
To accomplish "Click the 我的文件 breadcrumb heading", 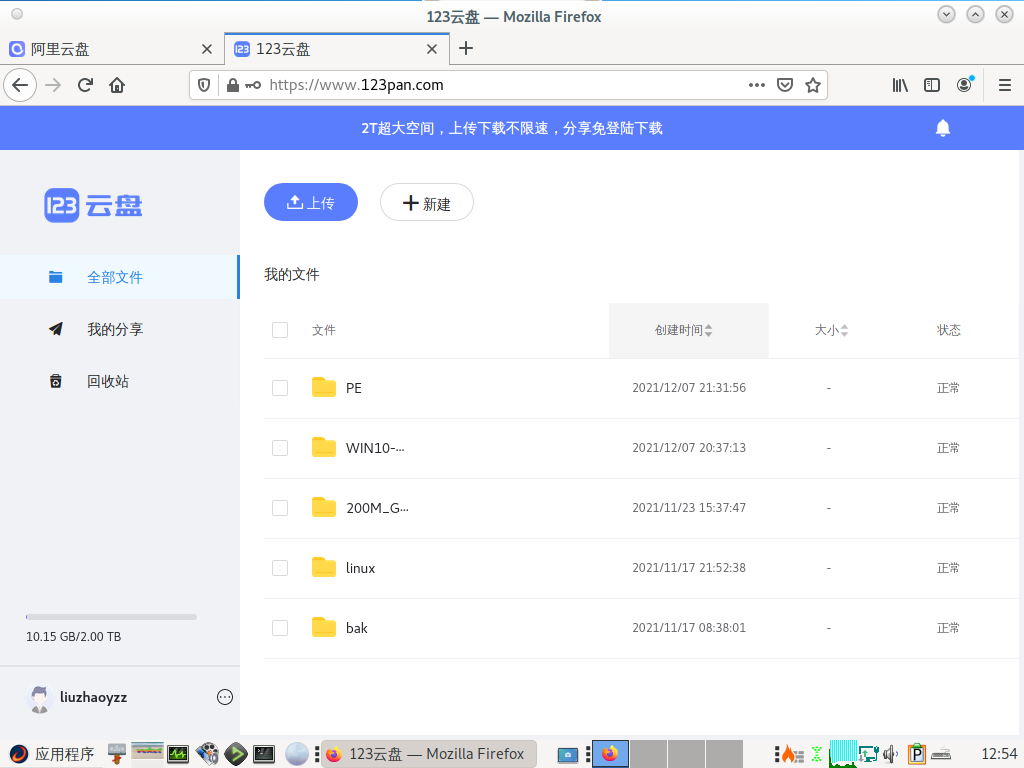I will [x=291, y=274].
